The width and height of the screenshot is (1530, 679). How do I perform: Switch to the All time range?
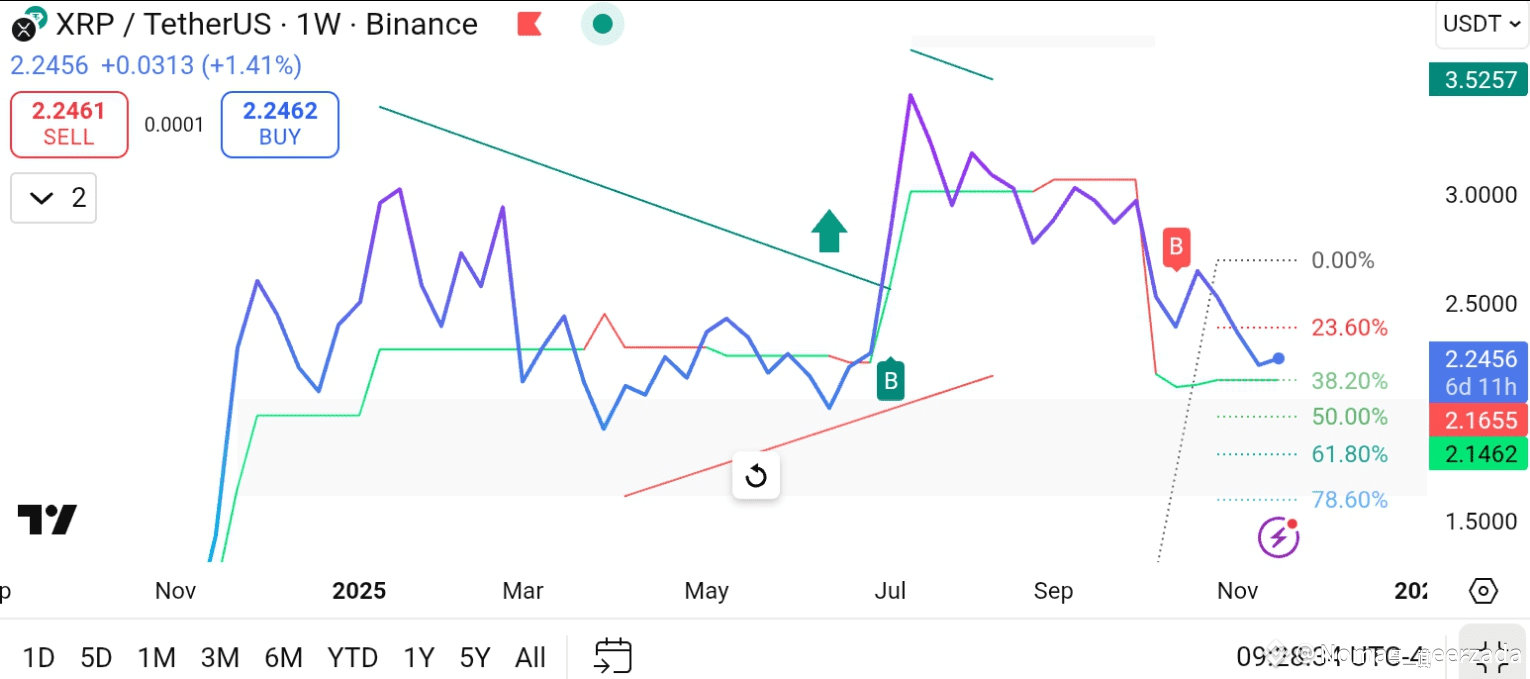tap(530, 657)
